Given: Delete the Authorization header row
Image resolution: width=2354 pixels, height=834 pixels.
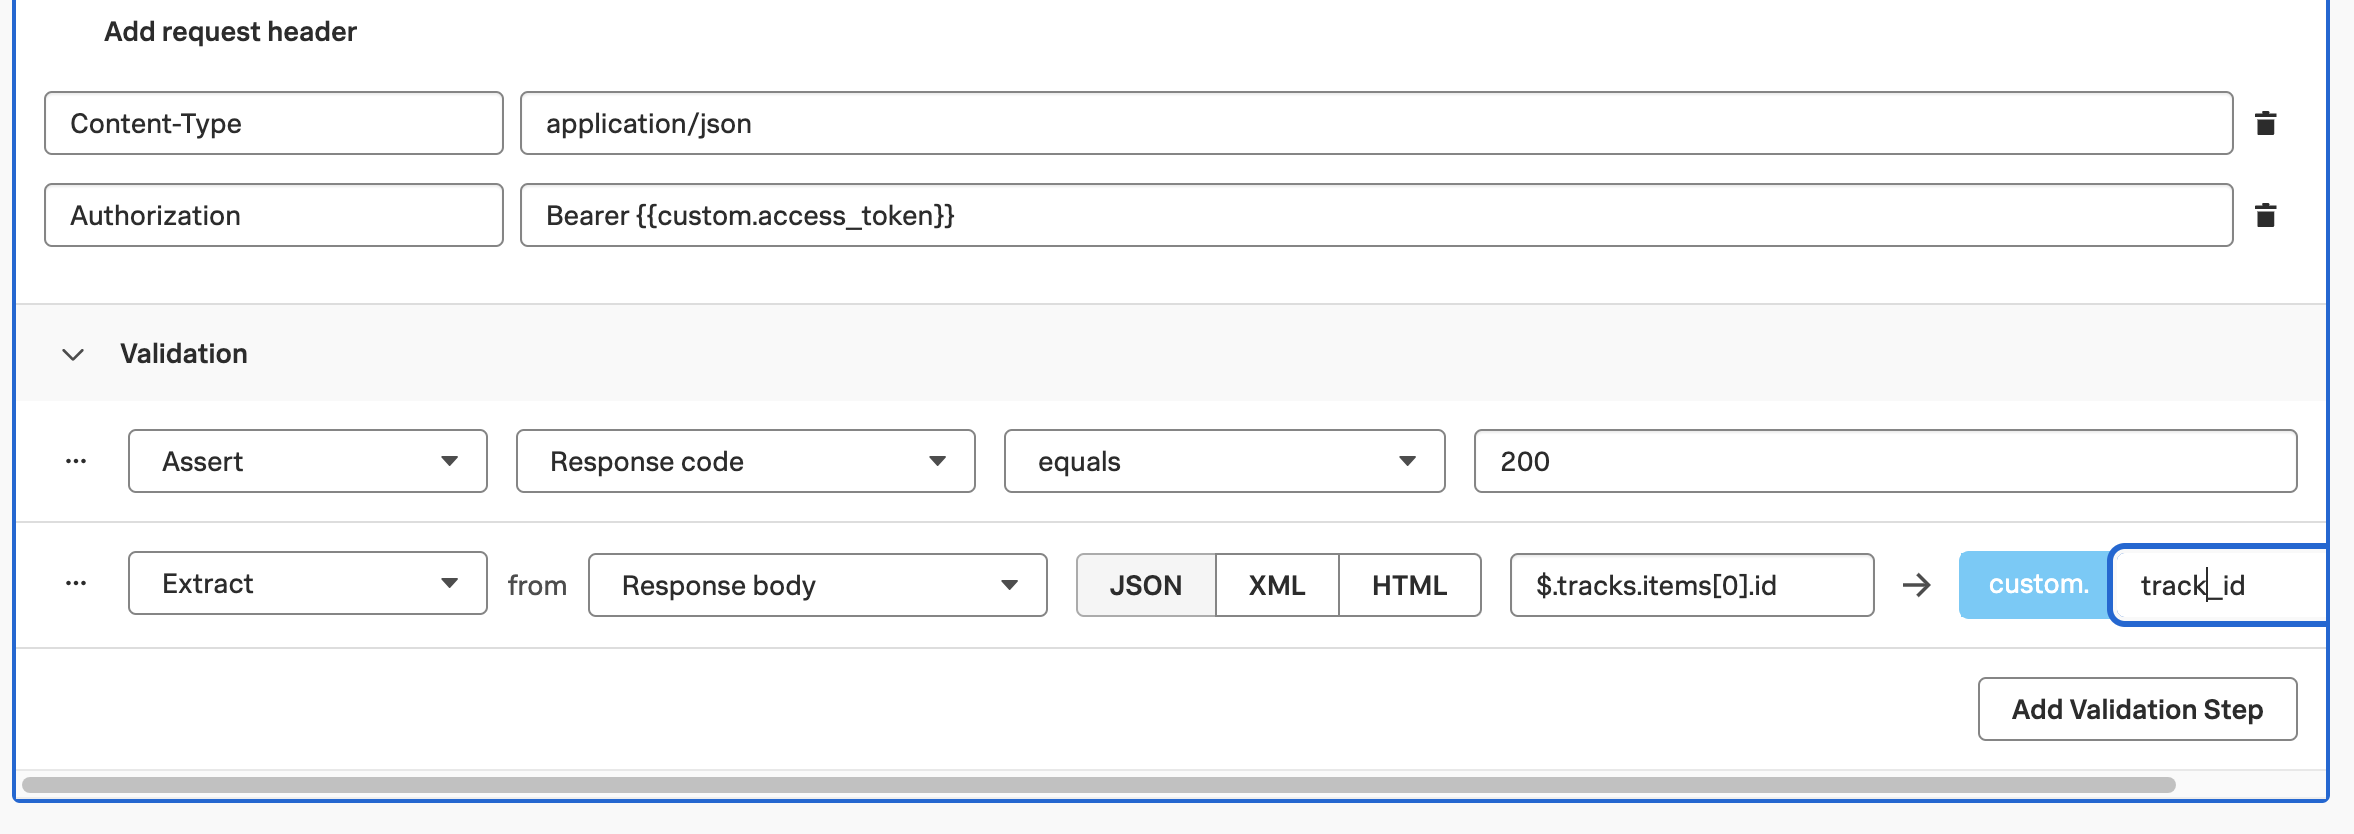Looking at the screenshot, I should coord(2265,215).
